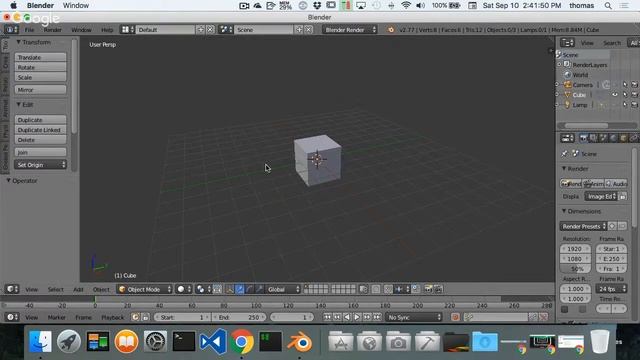The width and height of the screenshot is (640, 360).
Task: Click the rotate manipulator arc icon
Action: pyautogui.click(x=249, y=289)
